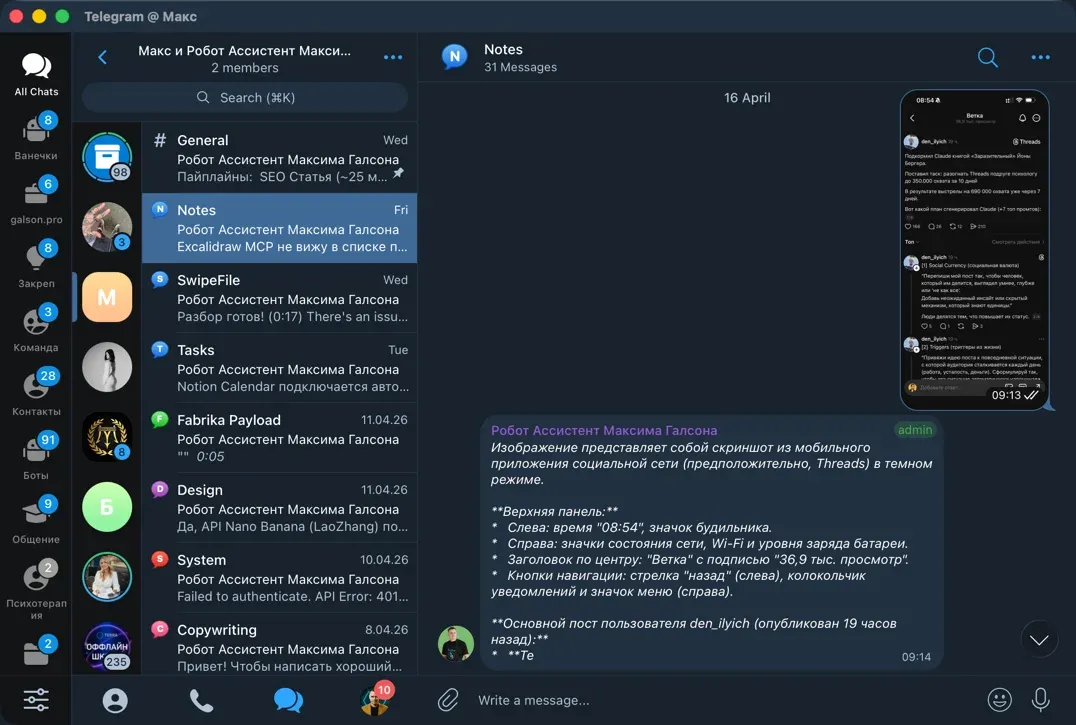1076x725 pixels.
Task: Go back using the left arrow
Action: (x=102, y=58)
